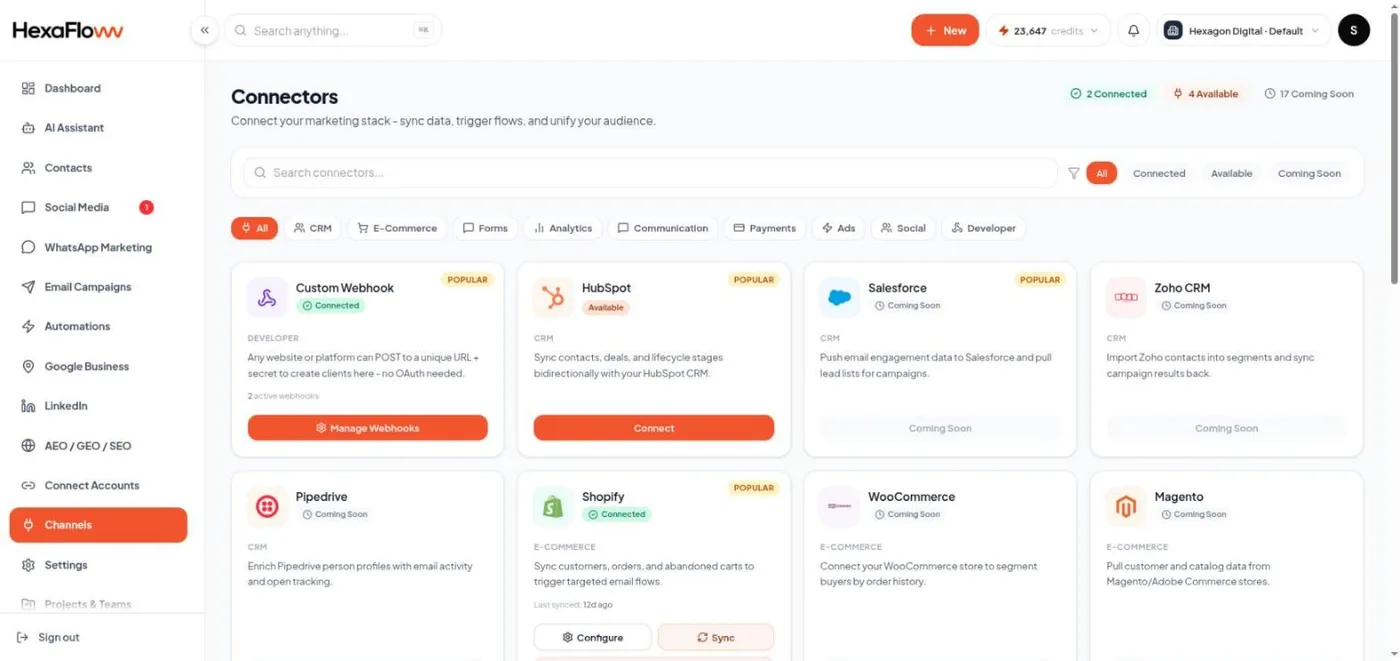Viewport: 1400px width, 661px height.
Task: Open Google Business section
Action: tap(98, 366)
